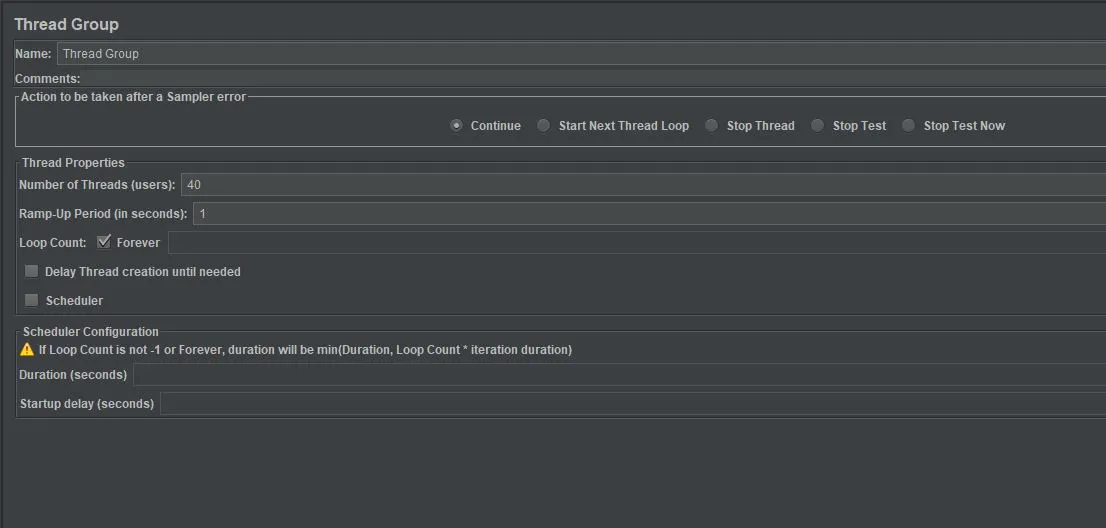This screenshot has height=528, width=1106.
Task: Enable Delay Thread creation until needed
Action: tap(32, 271)
